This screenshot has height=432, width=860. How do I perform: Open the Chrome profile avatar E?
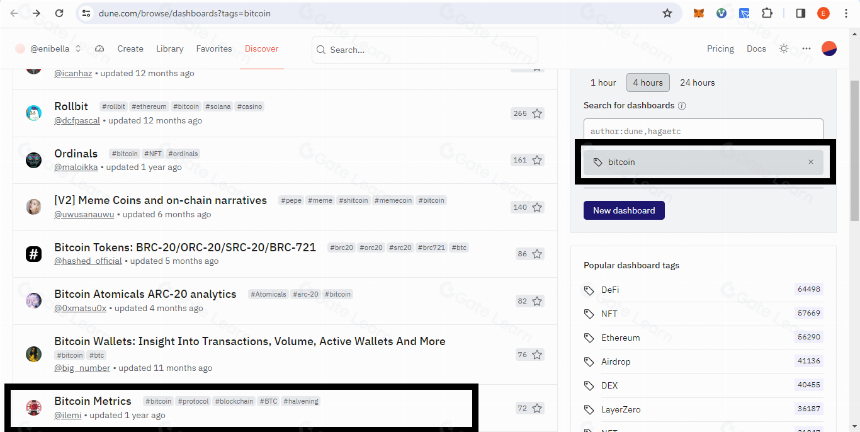point(823,13)
